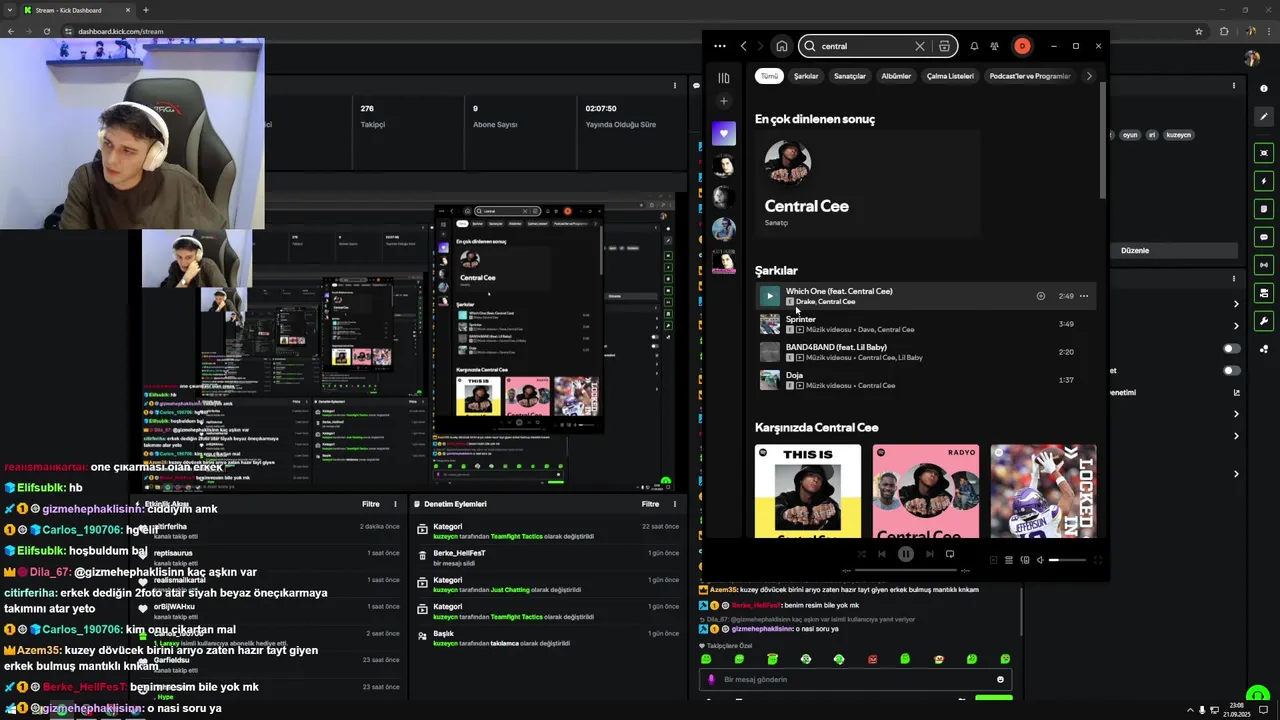
Task: Go to previous track in Spotify
Action: pos(882,554)
